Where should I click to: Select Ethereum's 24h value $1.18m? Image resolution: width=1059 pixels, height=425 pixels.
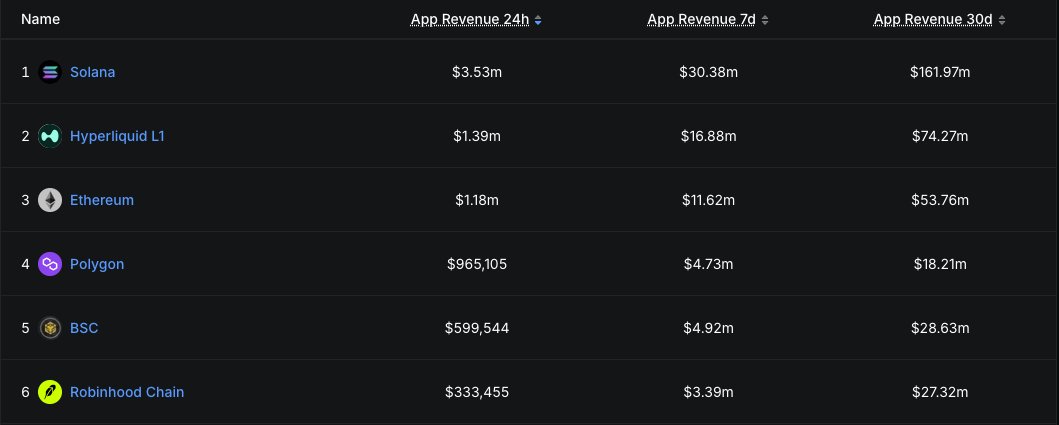477,200
